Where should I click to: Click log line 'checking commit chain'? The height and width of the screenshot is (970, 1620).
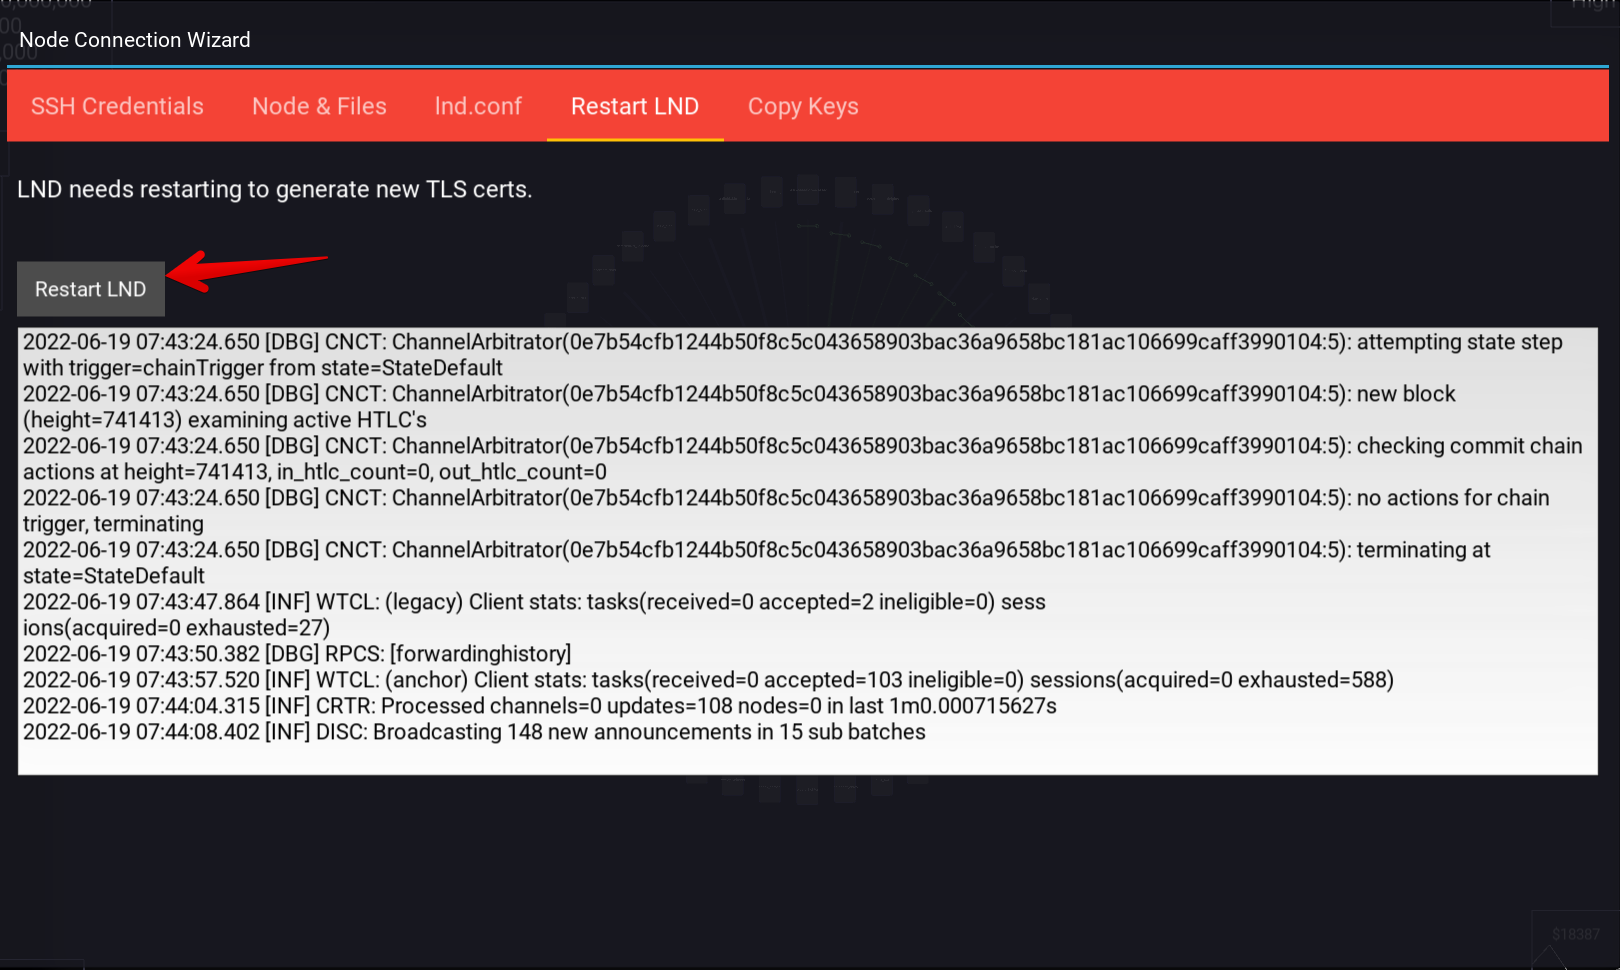[x=803, y=446]
